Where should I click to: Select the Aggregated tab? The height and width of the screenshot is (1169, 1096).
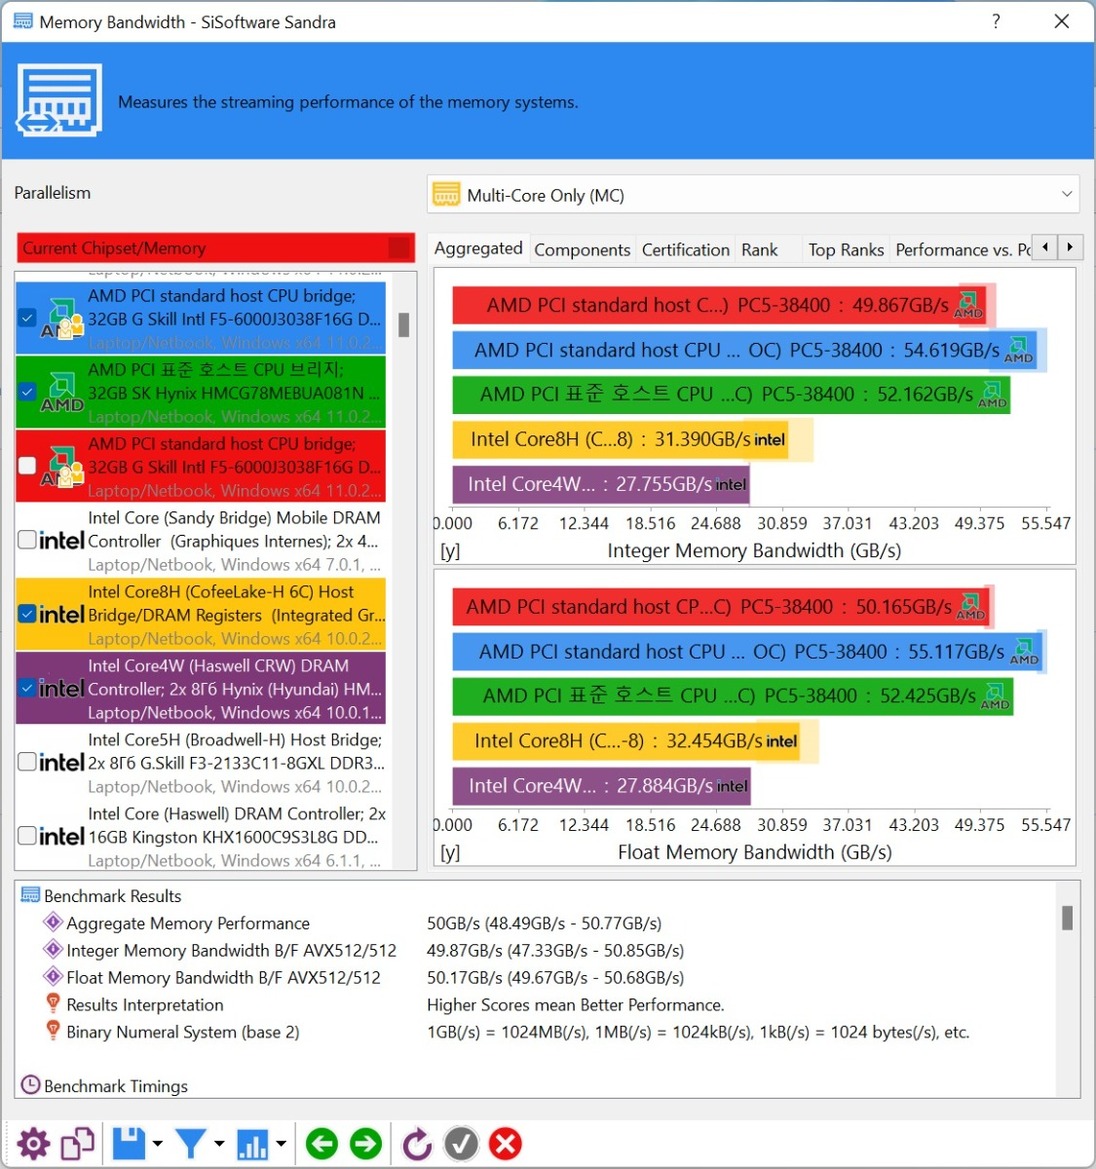coord(479,248)
